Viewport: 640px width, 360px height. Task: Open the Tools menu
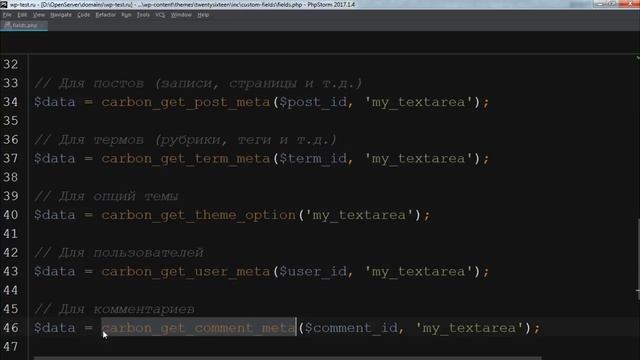click(143, 15)
